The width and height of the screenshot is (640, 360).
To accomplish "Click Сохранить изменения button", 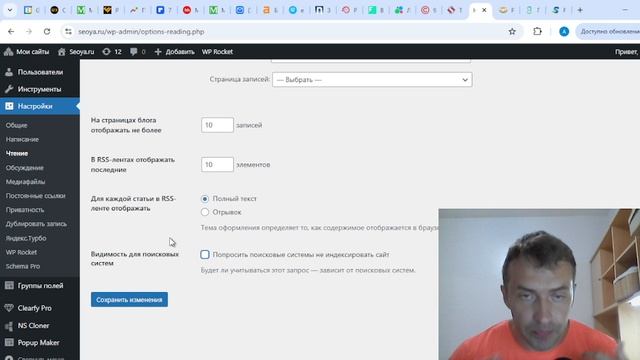I will coord(129,300).
